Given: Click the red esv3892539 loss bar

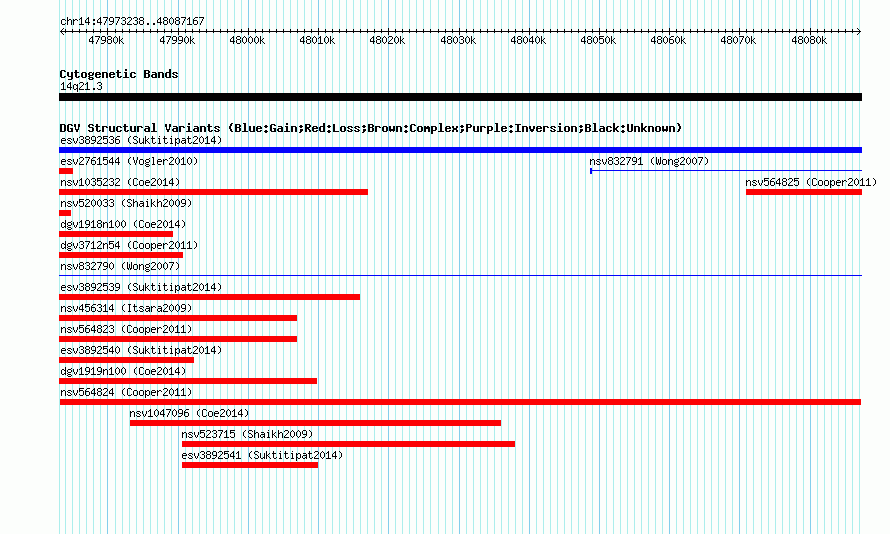Looking at the screenshot, I should point(209,297).
